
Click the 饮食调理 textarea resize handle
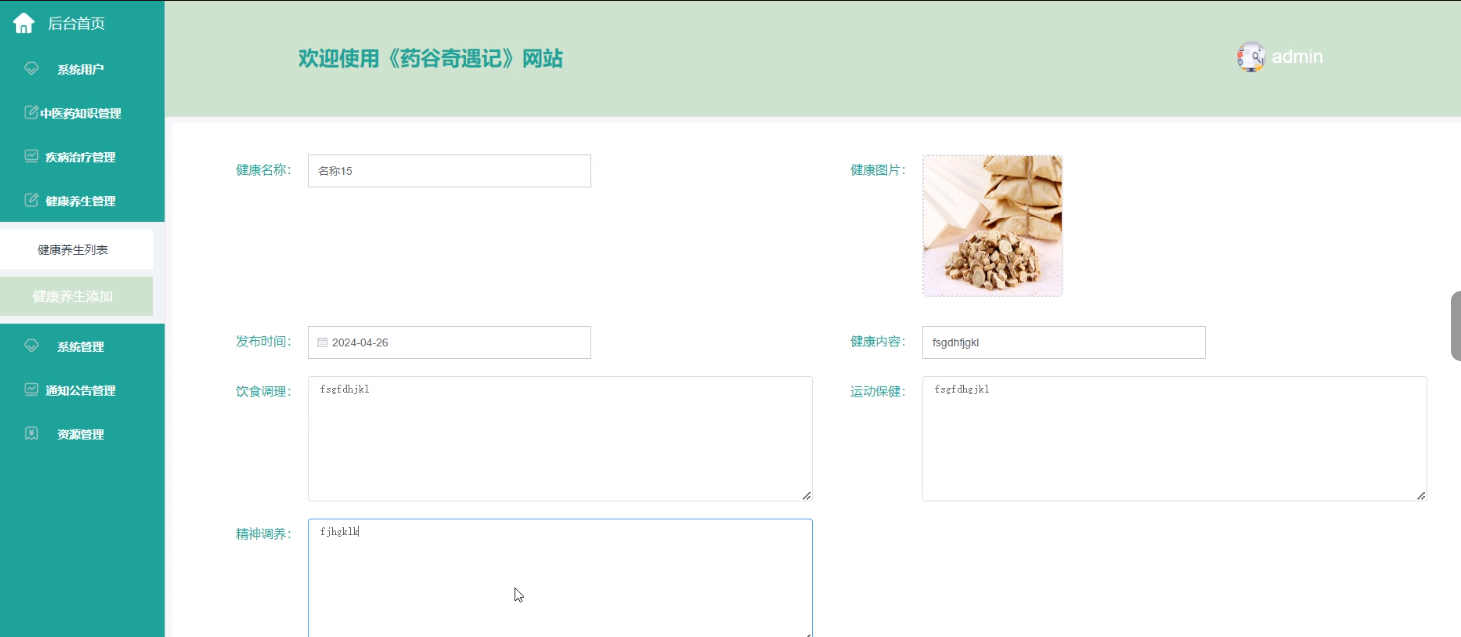tap(806, 495)
